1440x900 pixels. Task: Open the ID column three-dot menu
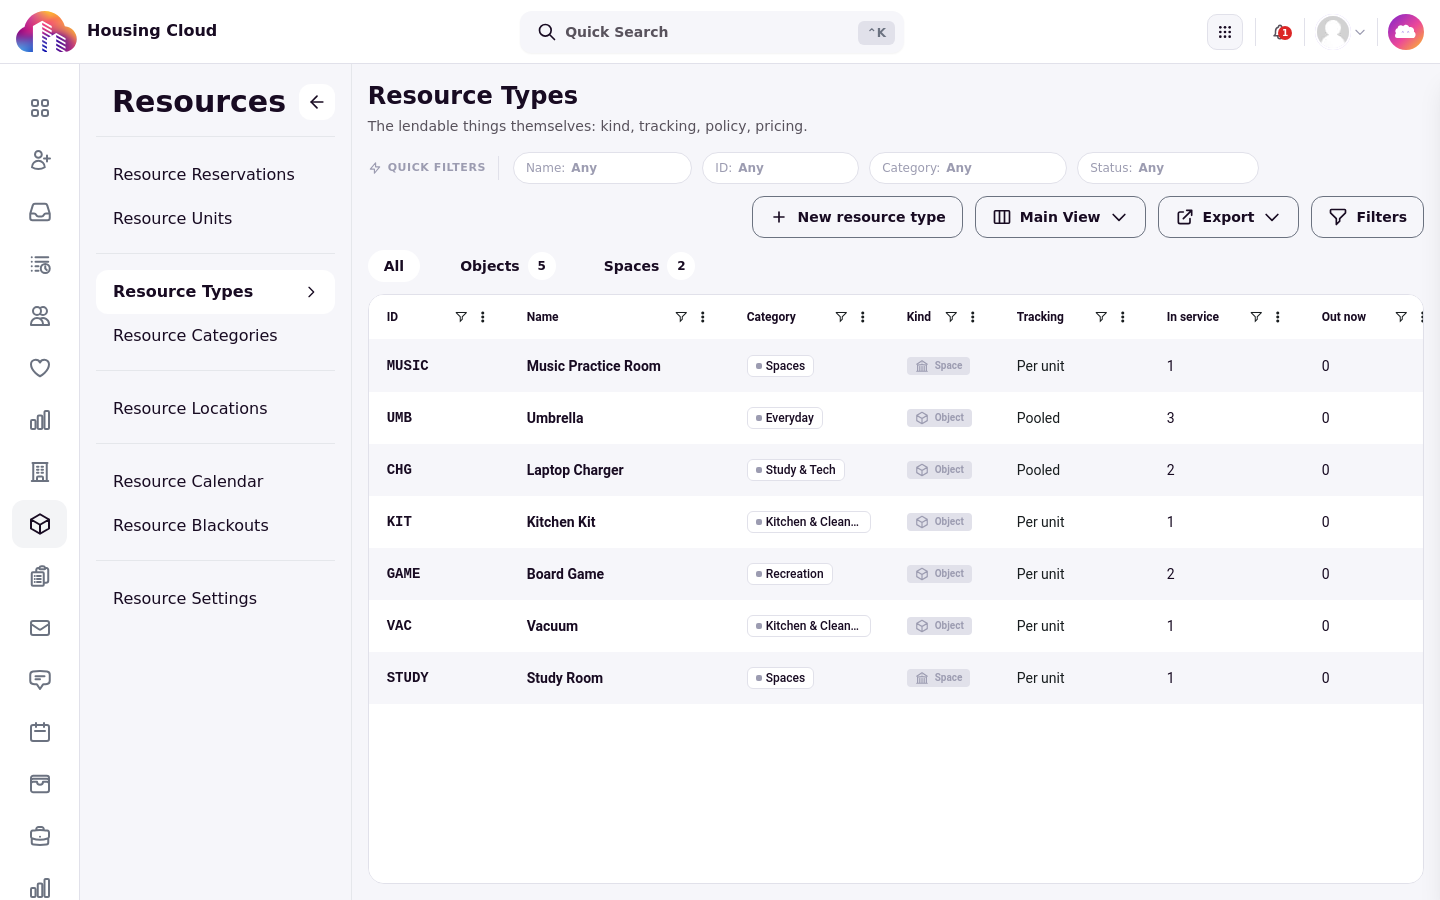coord(483,317)
